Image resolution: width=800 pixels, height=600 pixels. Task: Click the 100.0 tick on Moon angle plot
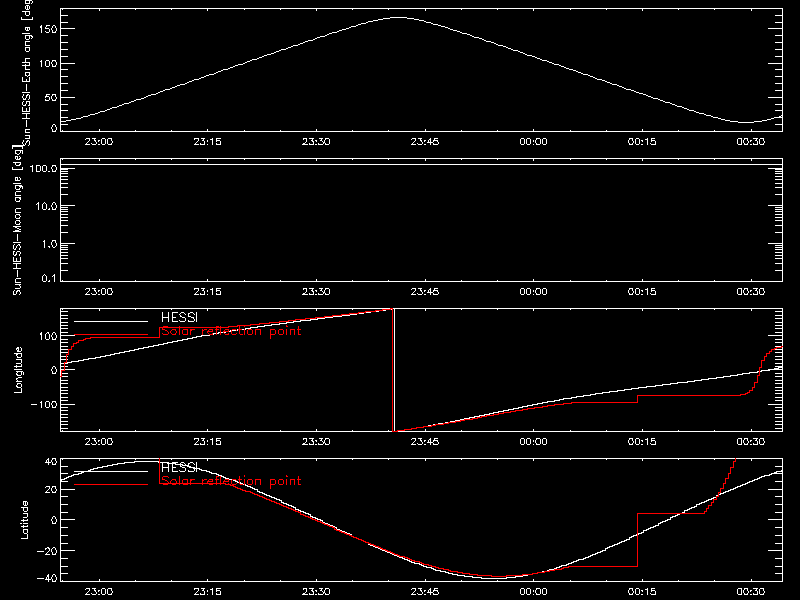[x=43, y=168]
